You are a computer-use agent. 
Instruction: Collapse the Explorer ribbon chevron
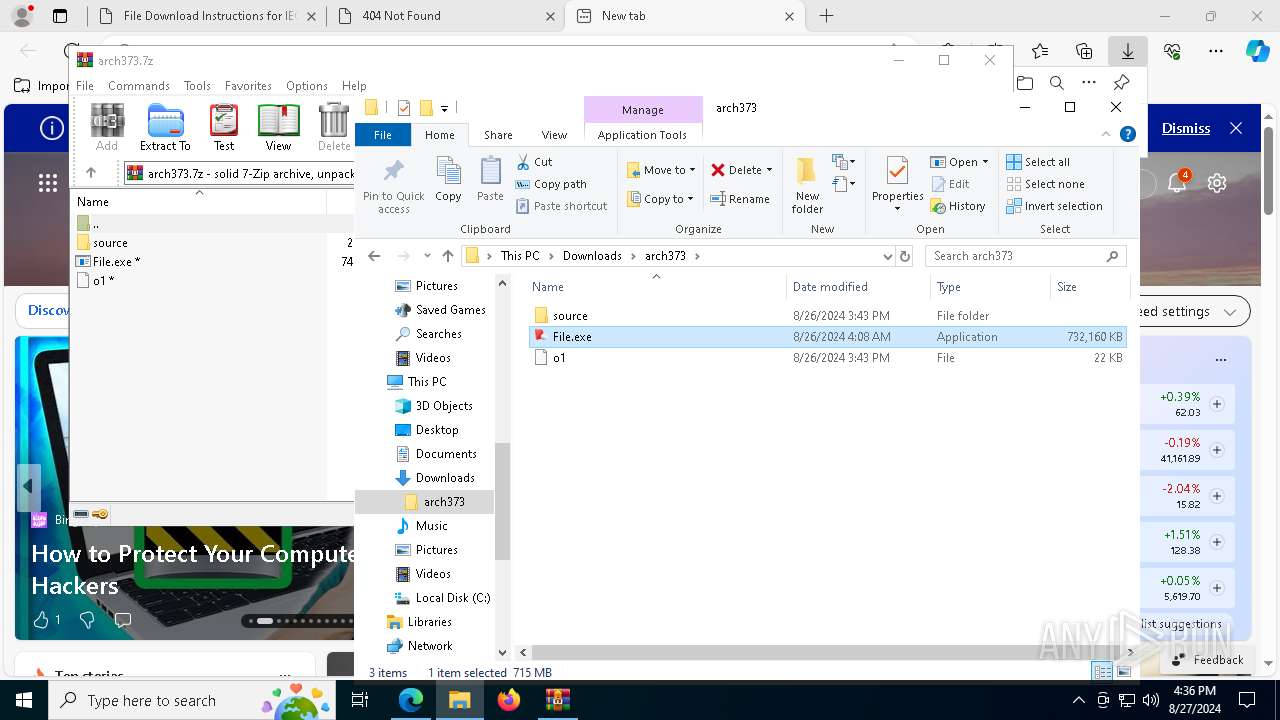1107,134
